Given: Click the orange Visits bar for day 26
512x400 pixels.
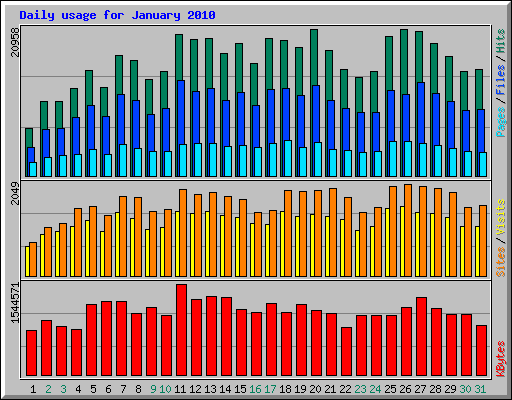Looking at the screenshot, I should tap(408, 230).
